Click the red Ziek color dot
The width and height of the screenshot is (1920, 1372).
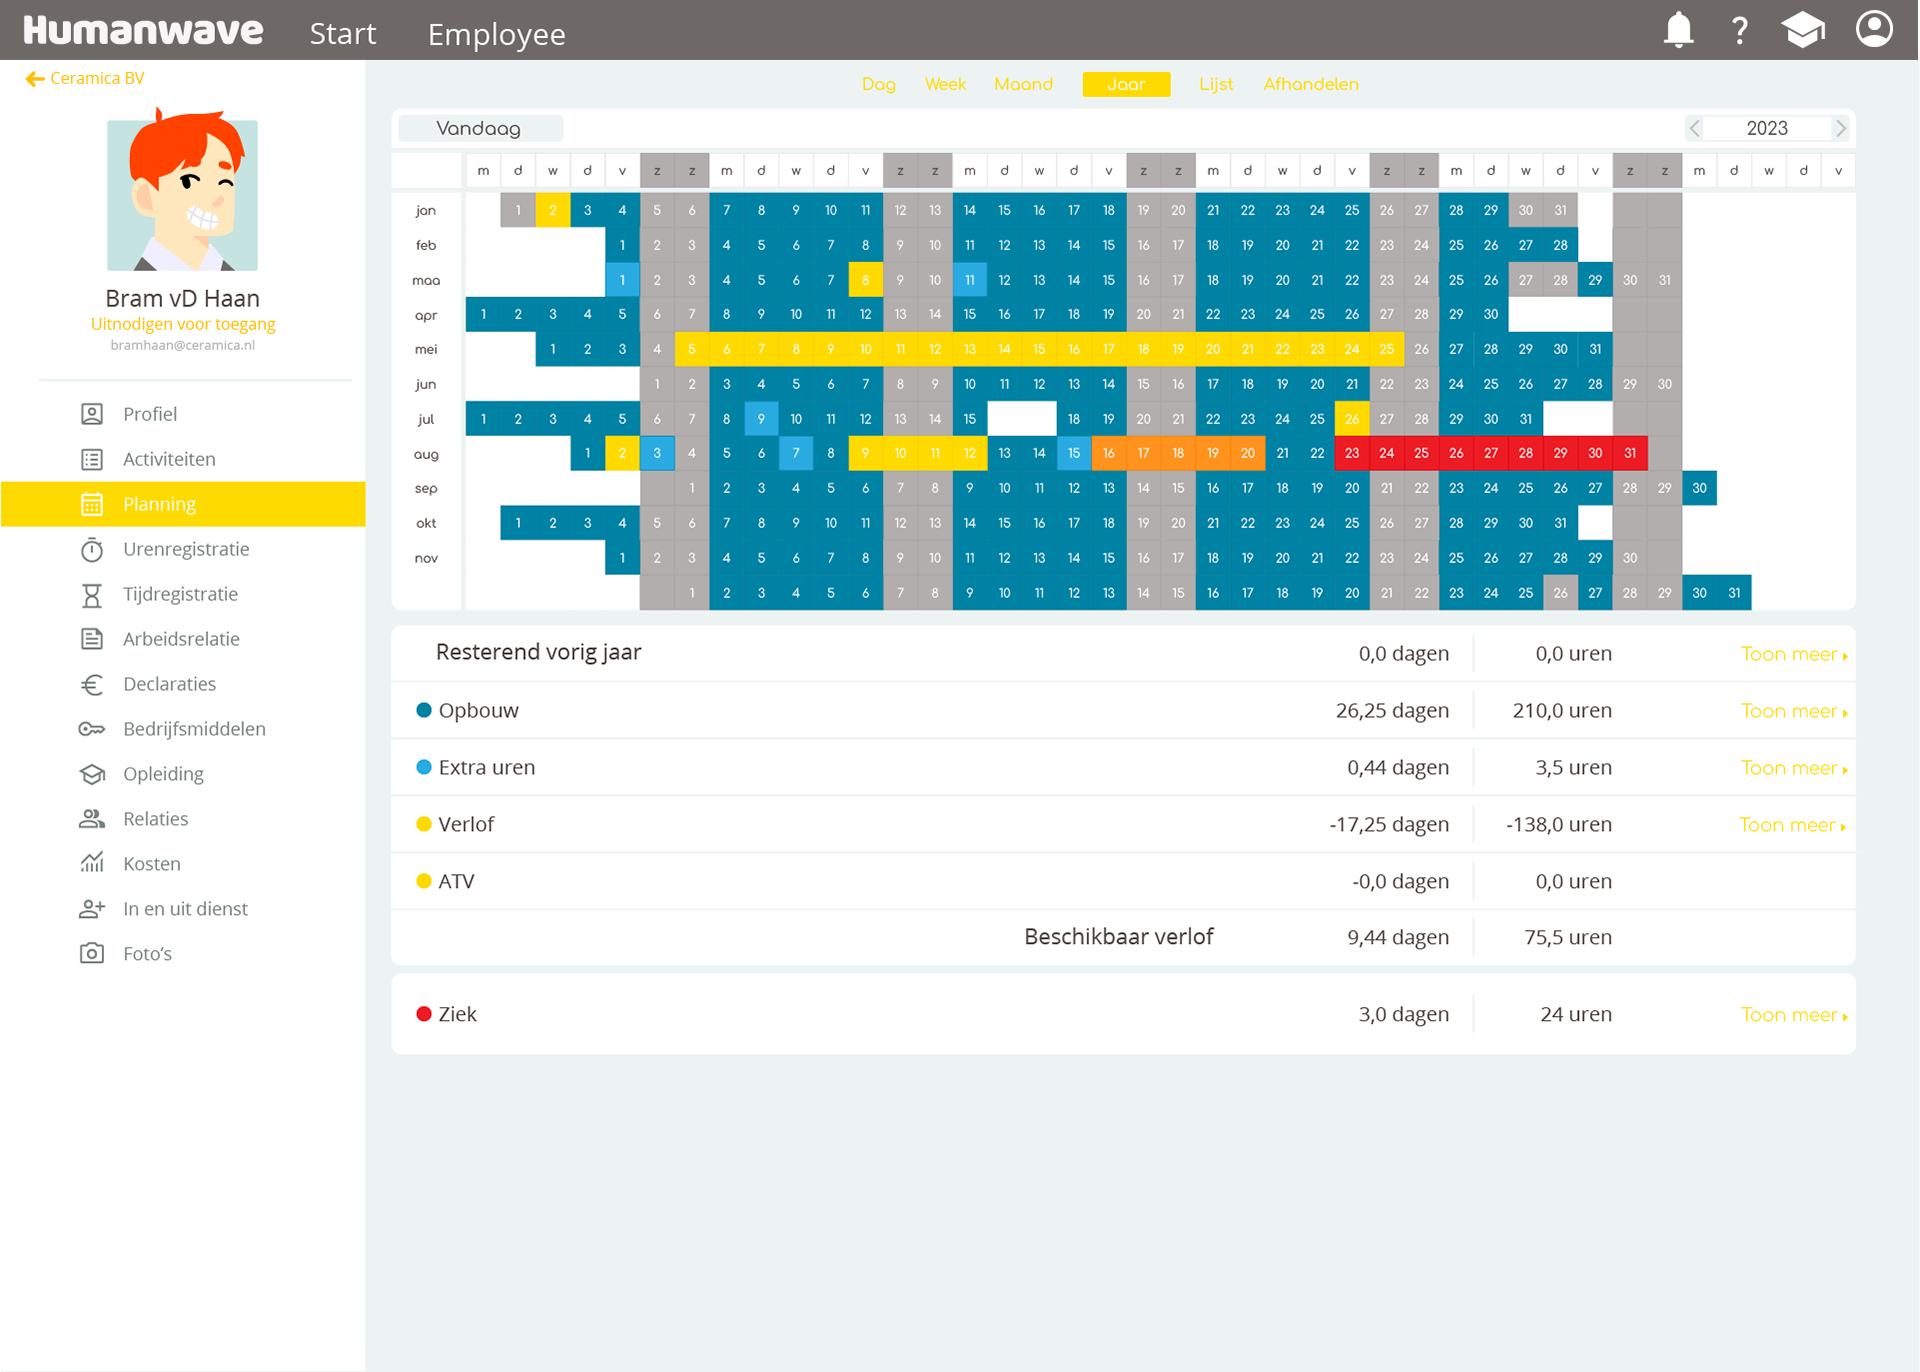pyautogui.click(x=424, y=1014)
